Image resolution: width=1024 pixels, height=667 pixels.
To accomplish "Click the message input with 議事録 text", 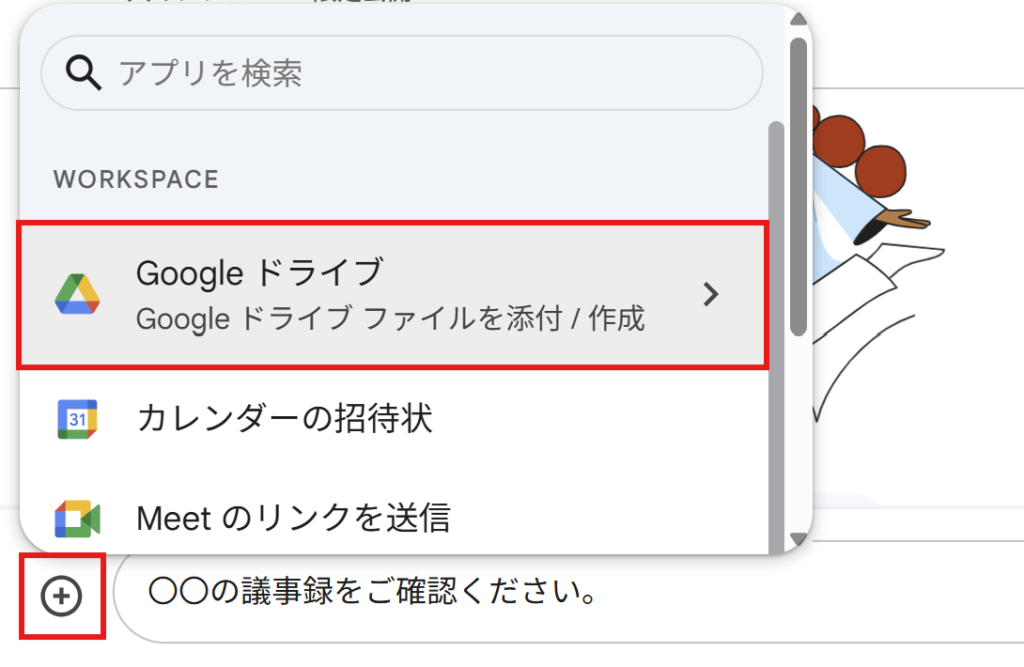I will pyautogui.click(x=568, y=592).
